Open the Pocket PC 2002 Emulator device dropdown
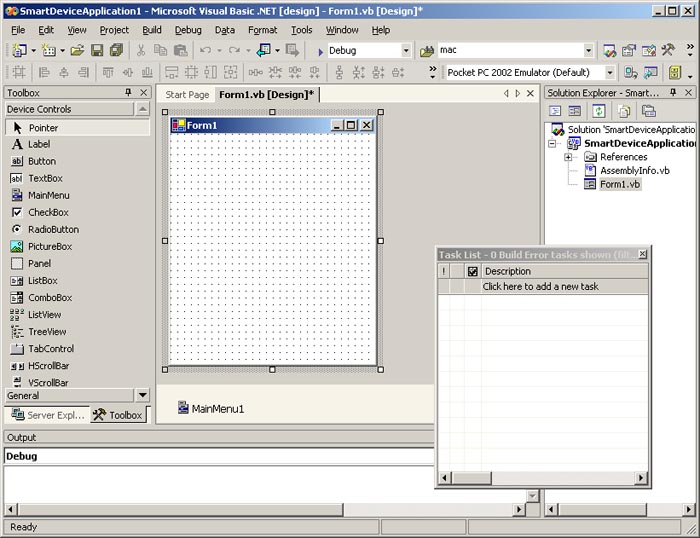Image resolution: width=700 pixels, height=538 pixels. (x=610, y=72)
